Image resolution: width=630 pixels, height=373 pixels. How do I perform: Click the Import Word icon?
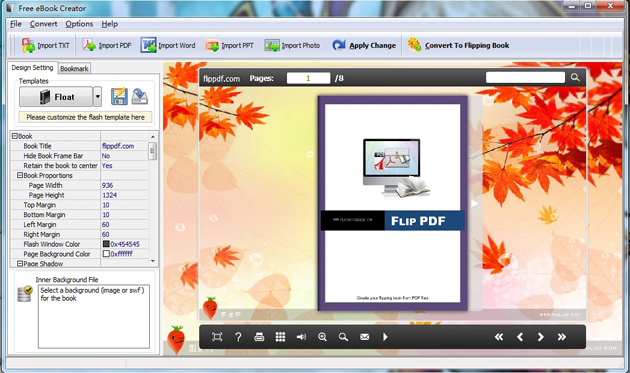148,45
